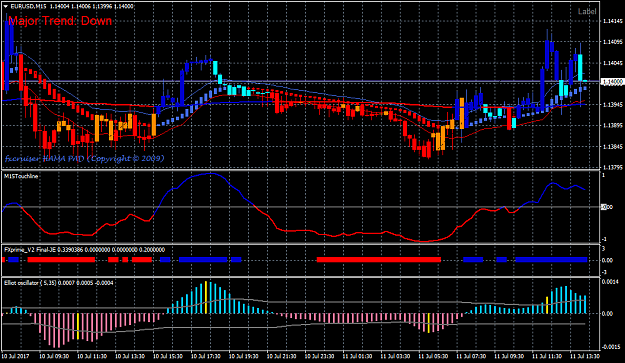Click price level 1.14095 on the price axis

click(x=613, y=41)
